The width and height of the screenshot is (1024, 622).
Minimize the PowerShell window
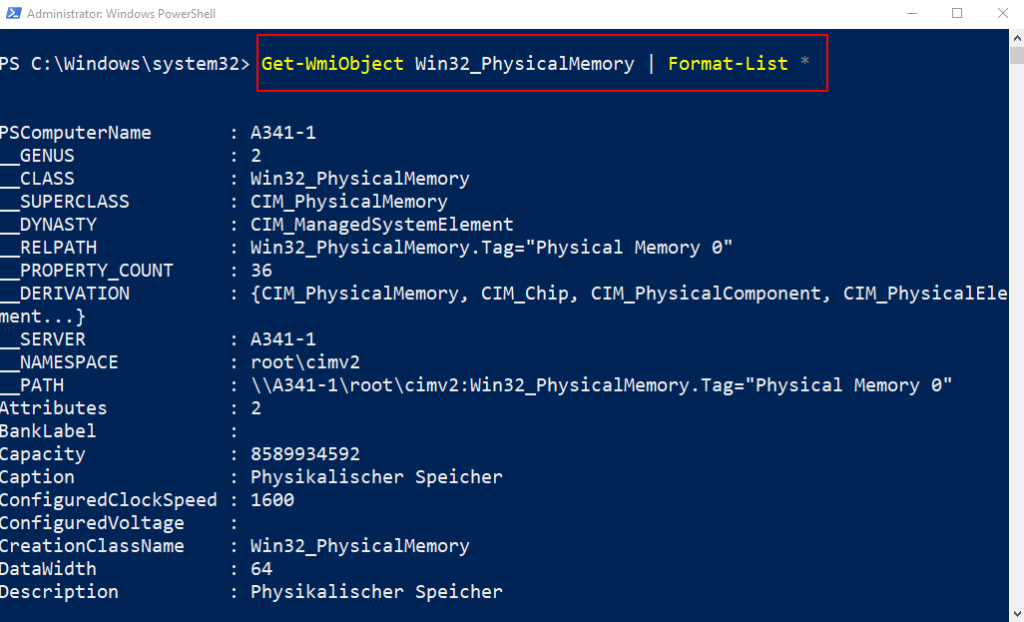pos(912,13)
